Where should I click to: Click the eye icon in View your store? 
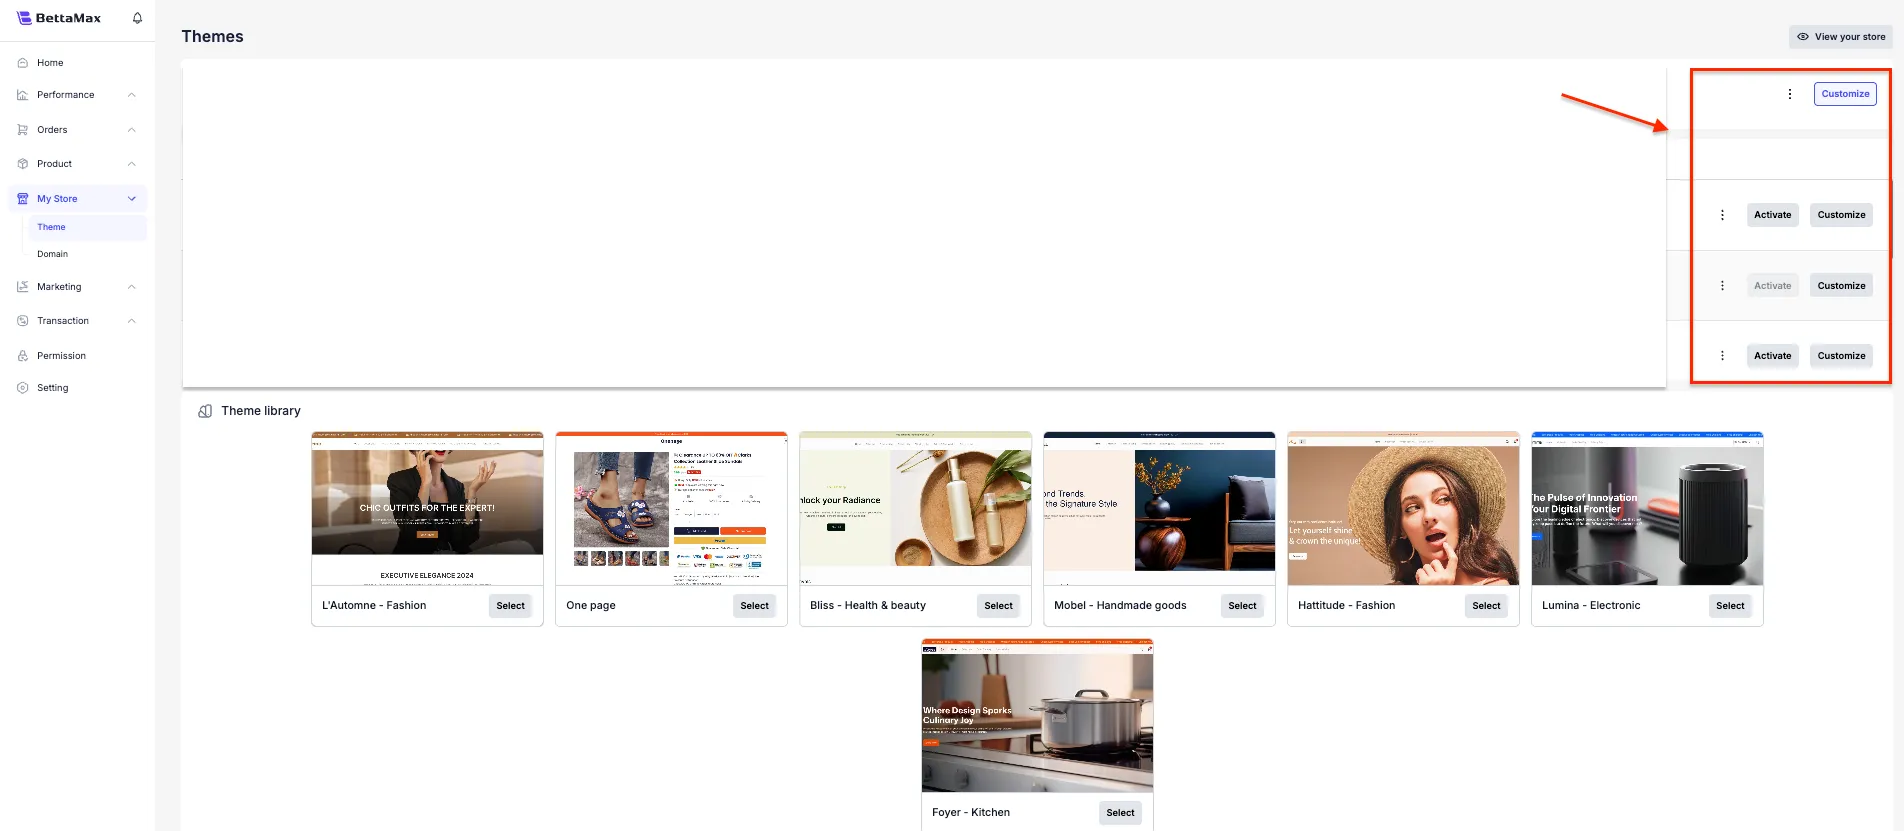click(1803, 37)
